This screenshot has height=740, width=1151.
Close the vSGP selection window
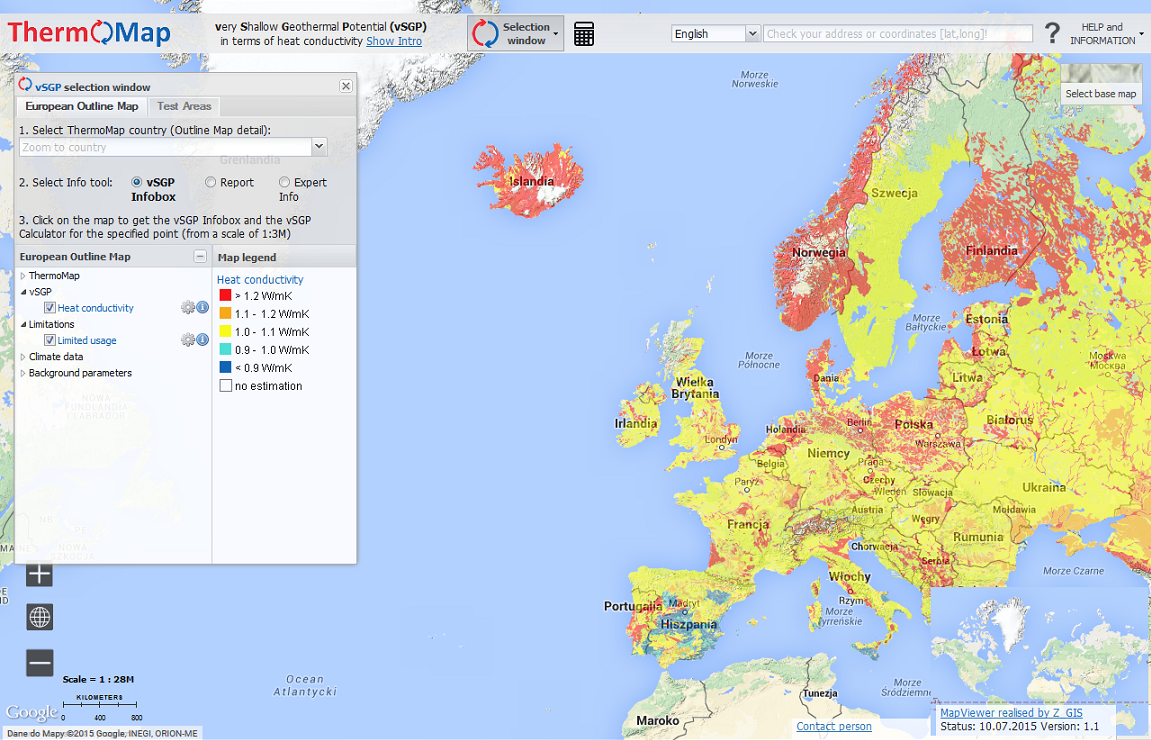346,86
